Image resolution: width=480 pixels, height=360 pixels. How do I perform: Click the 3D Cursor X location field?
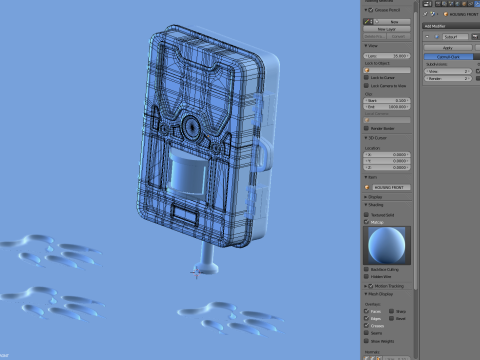(x=387, y=155)
